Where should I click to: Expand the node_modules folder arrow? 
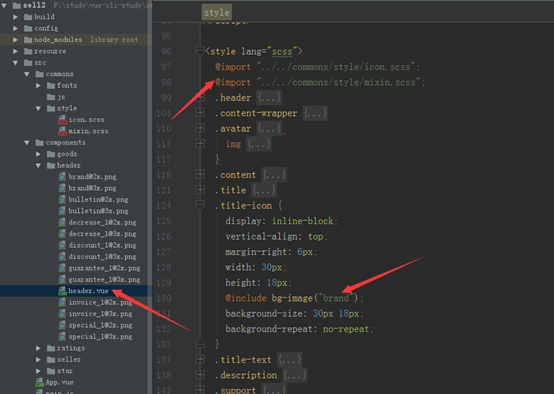tap(15, 40)
